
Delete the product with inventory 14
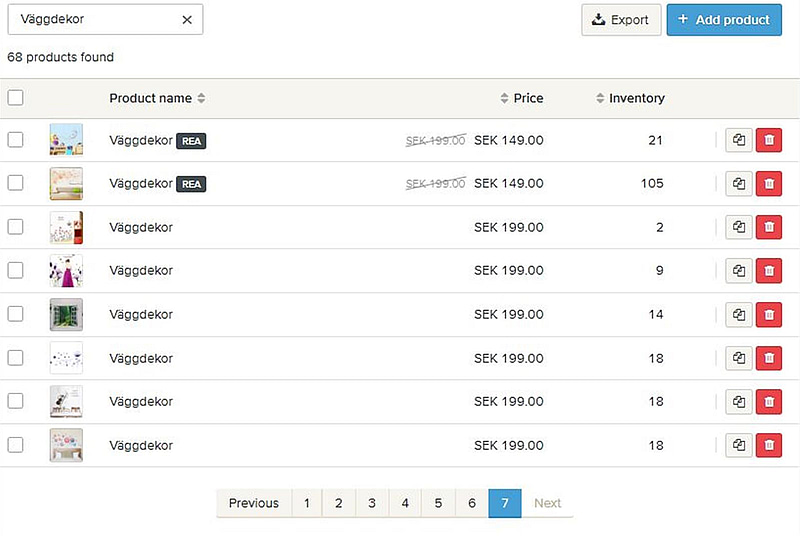tap(769, 315)
